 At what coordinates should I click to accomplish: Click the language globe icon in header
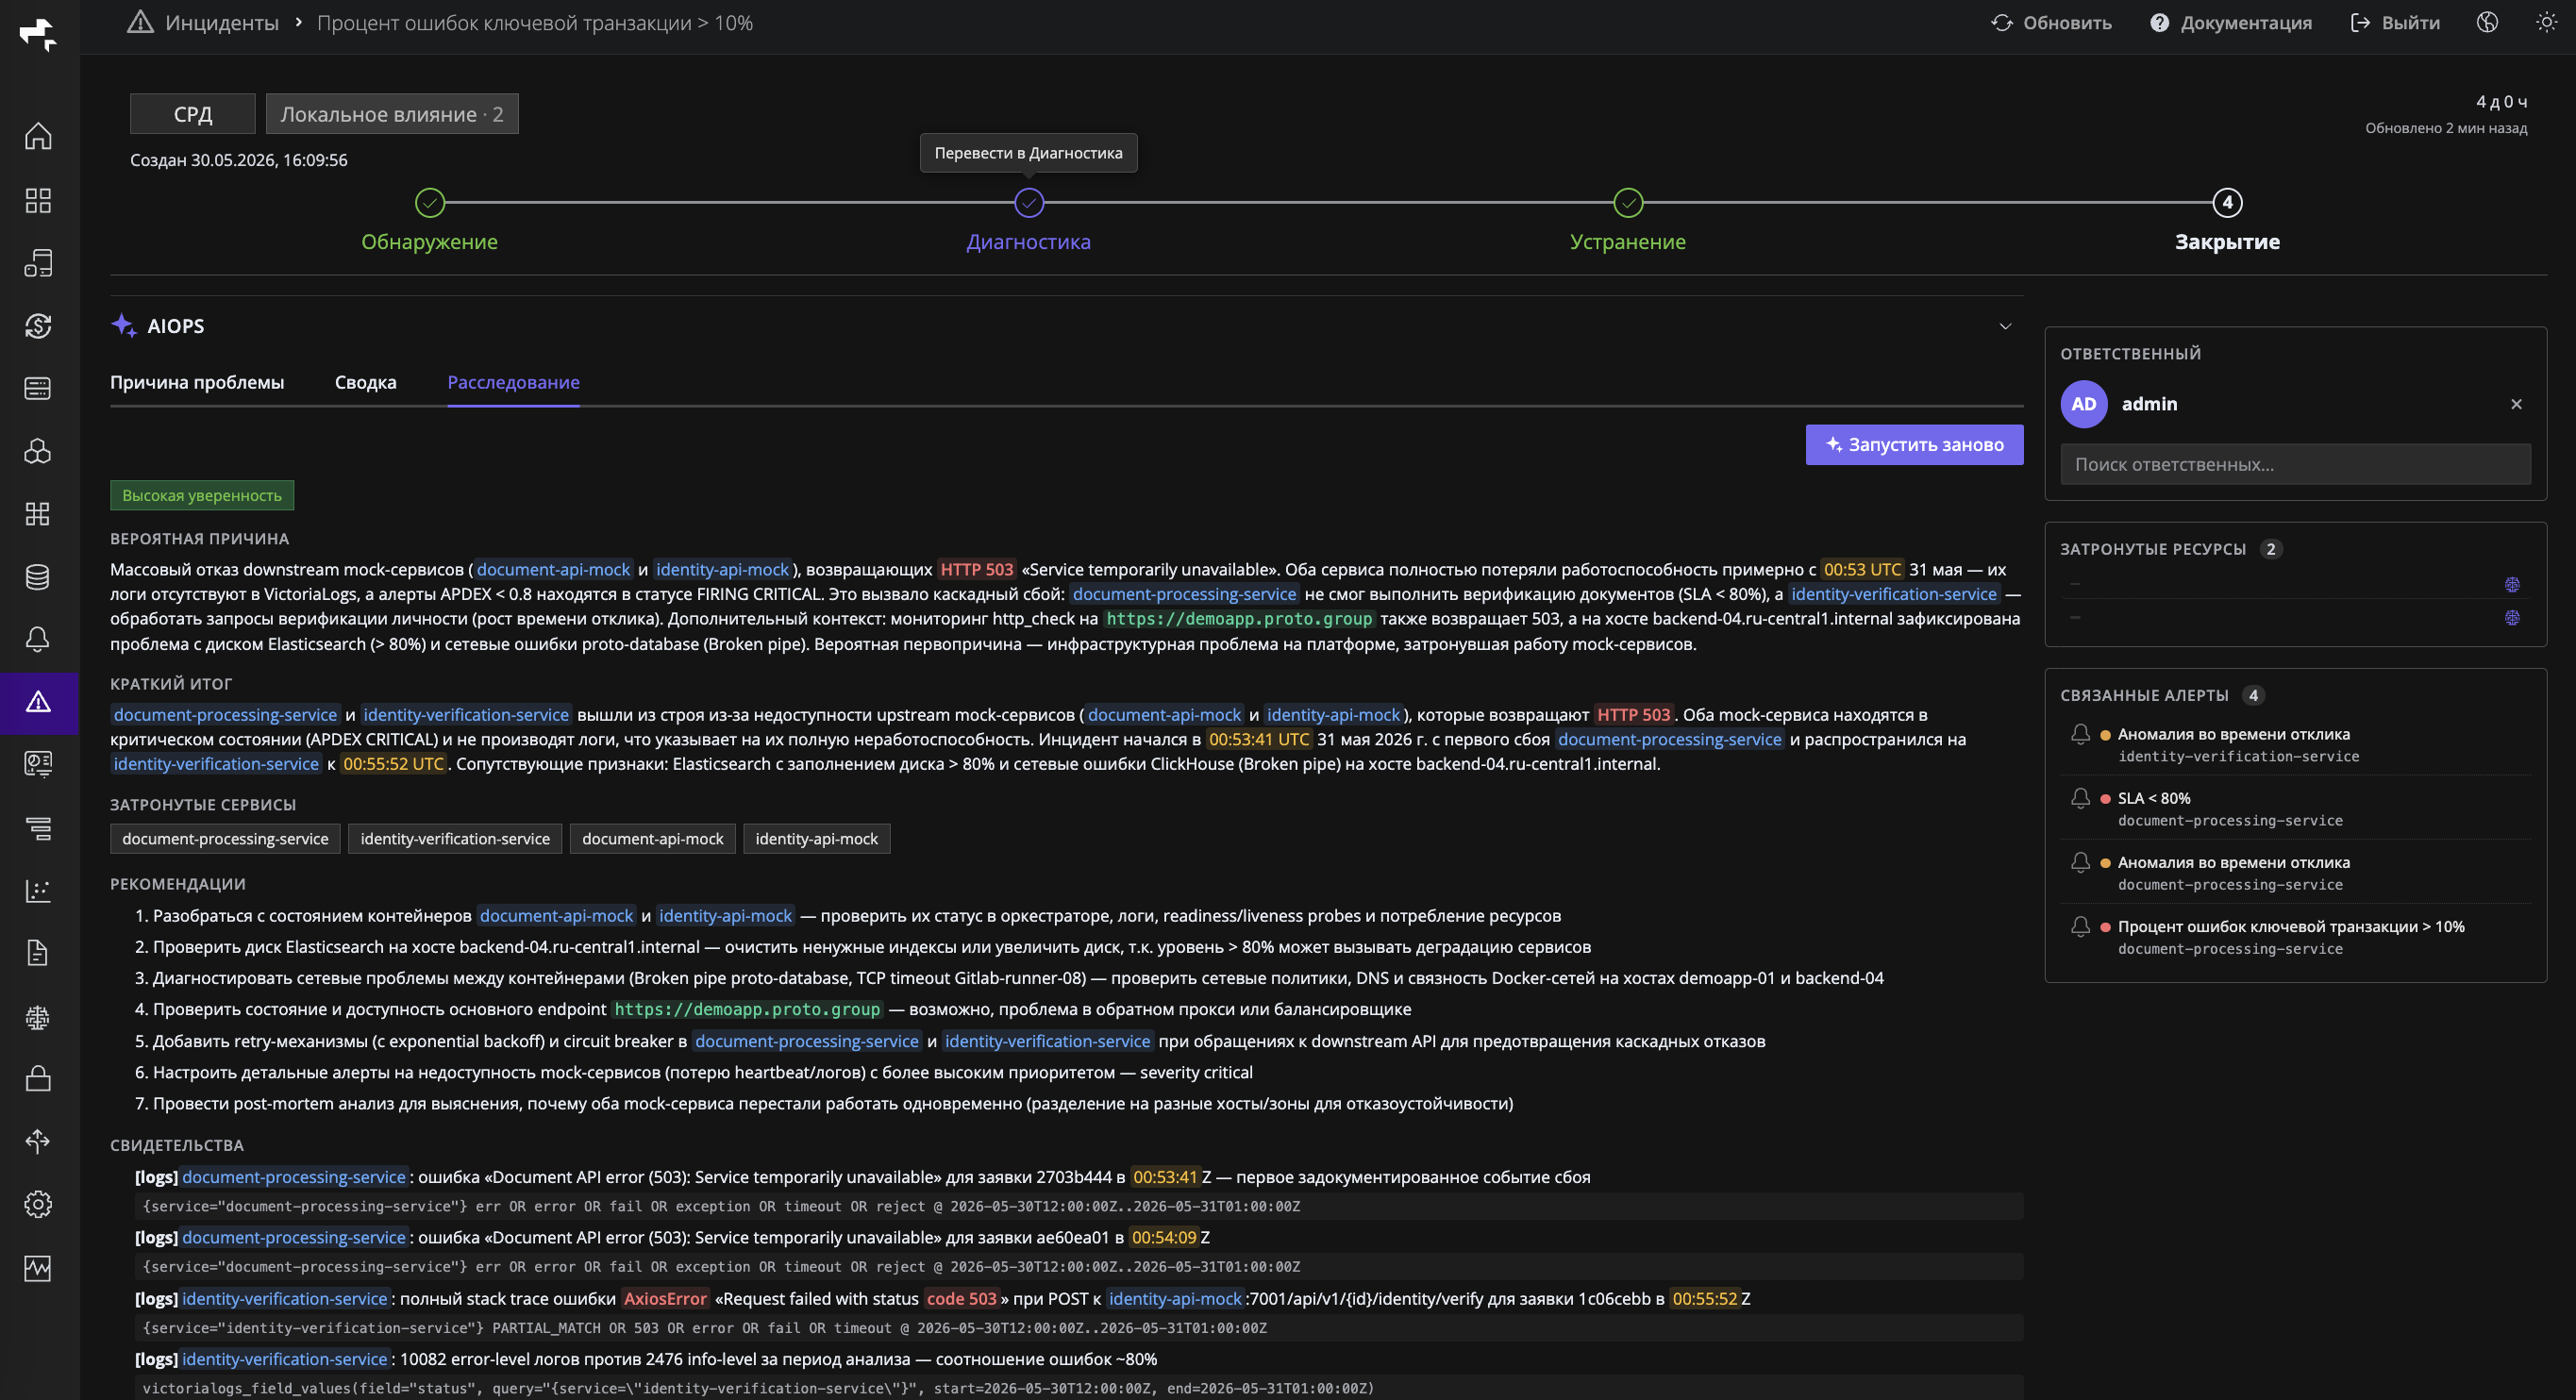(x=2487, y=22)
